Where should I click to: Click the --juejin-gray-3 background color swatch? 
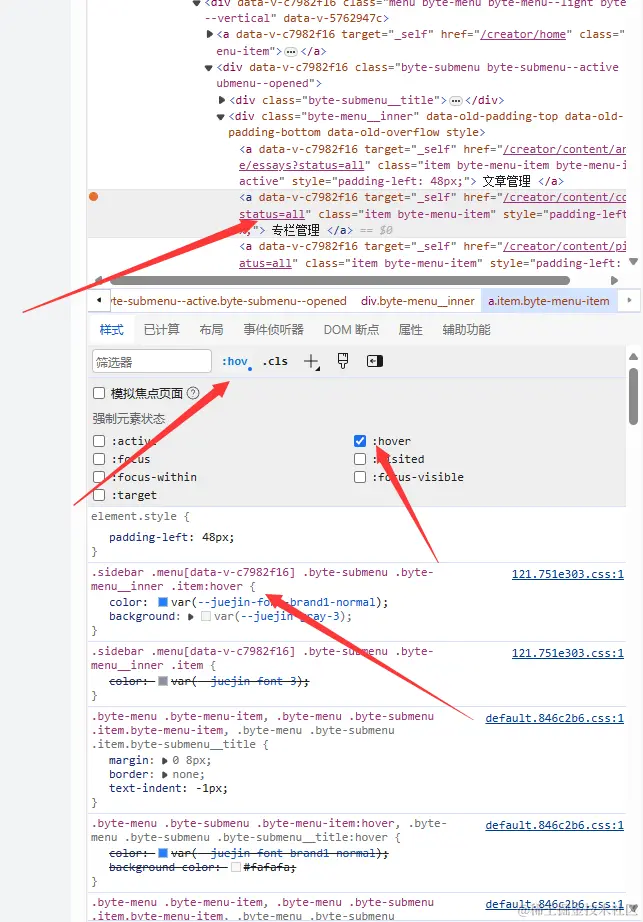(206, 616)
